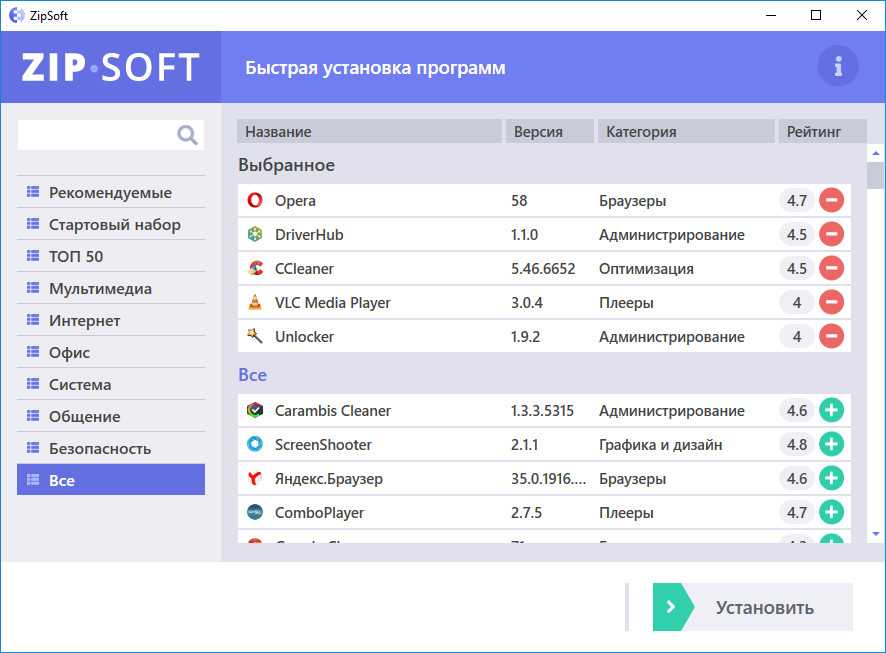
Task: Focus the search input field
Action: (x=95, y=135)
